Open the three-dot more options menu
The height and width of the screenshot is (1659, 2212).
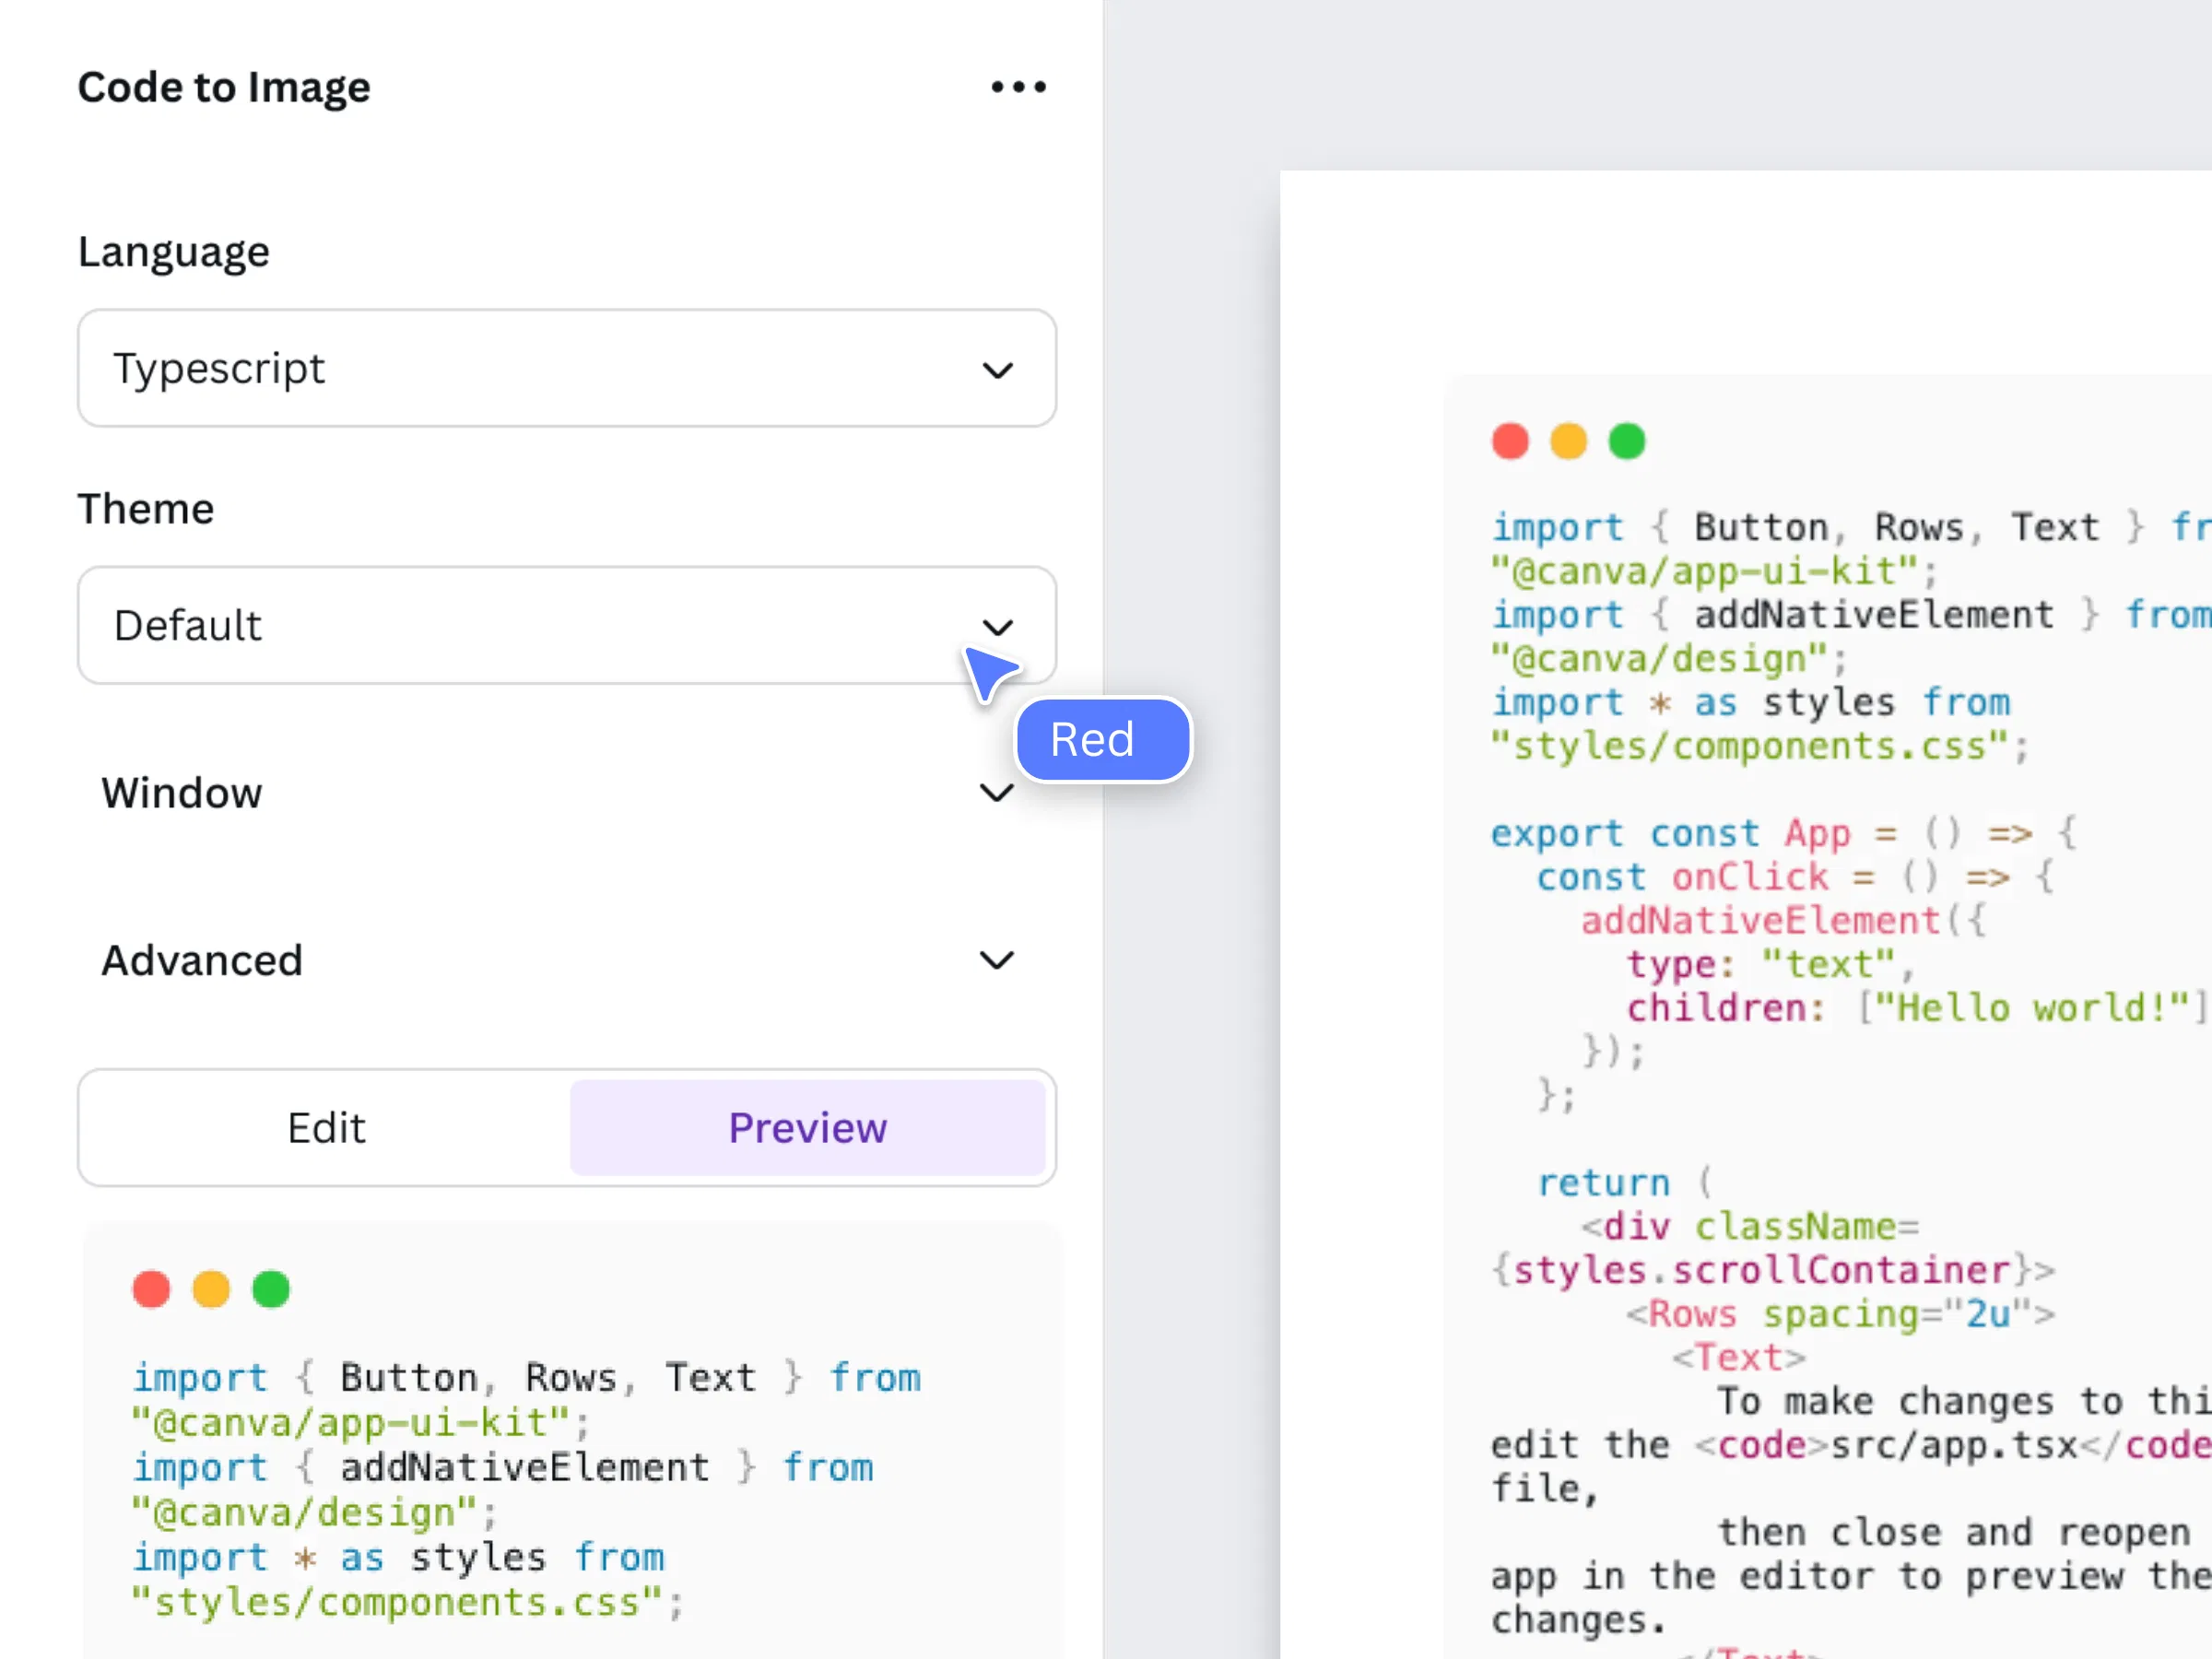[1018, 87]
